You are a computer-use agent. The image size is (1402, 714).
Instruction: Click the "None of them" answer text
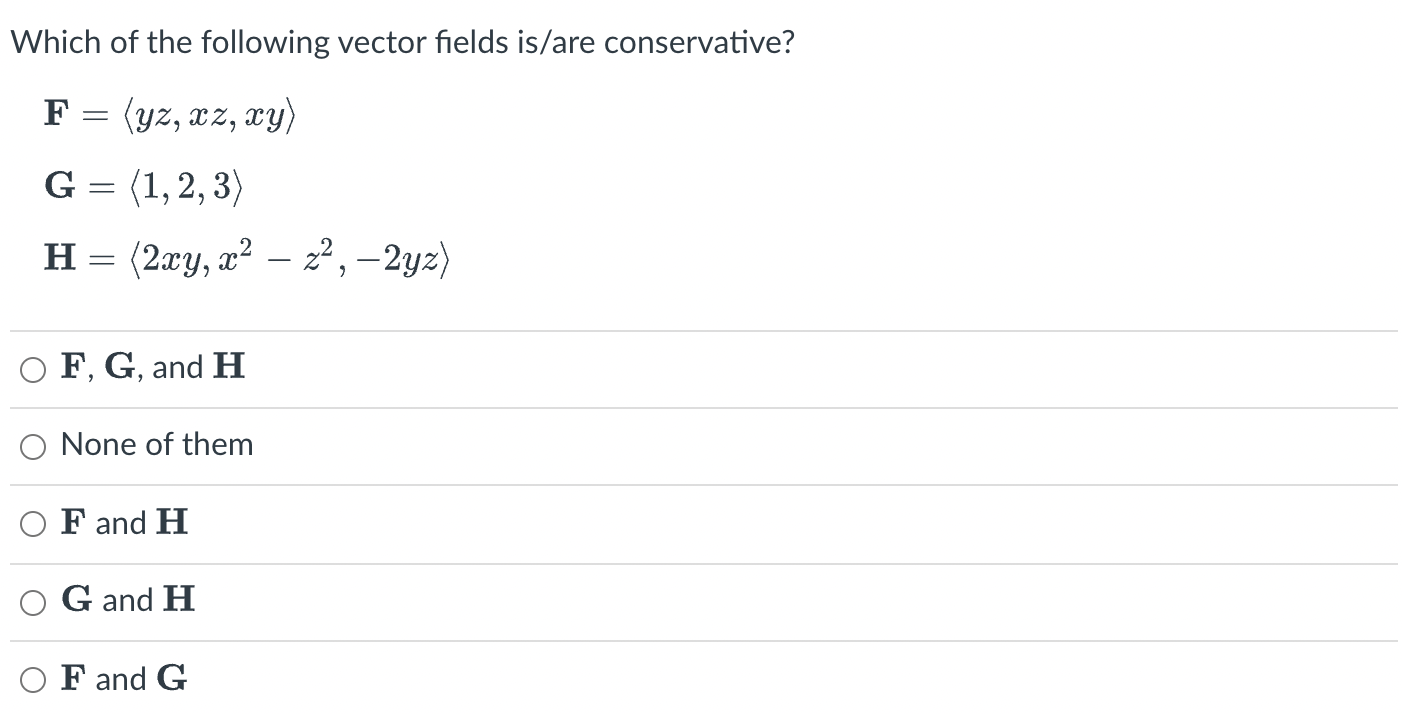point(157,444)
